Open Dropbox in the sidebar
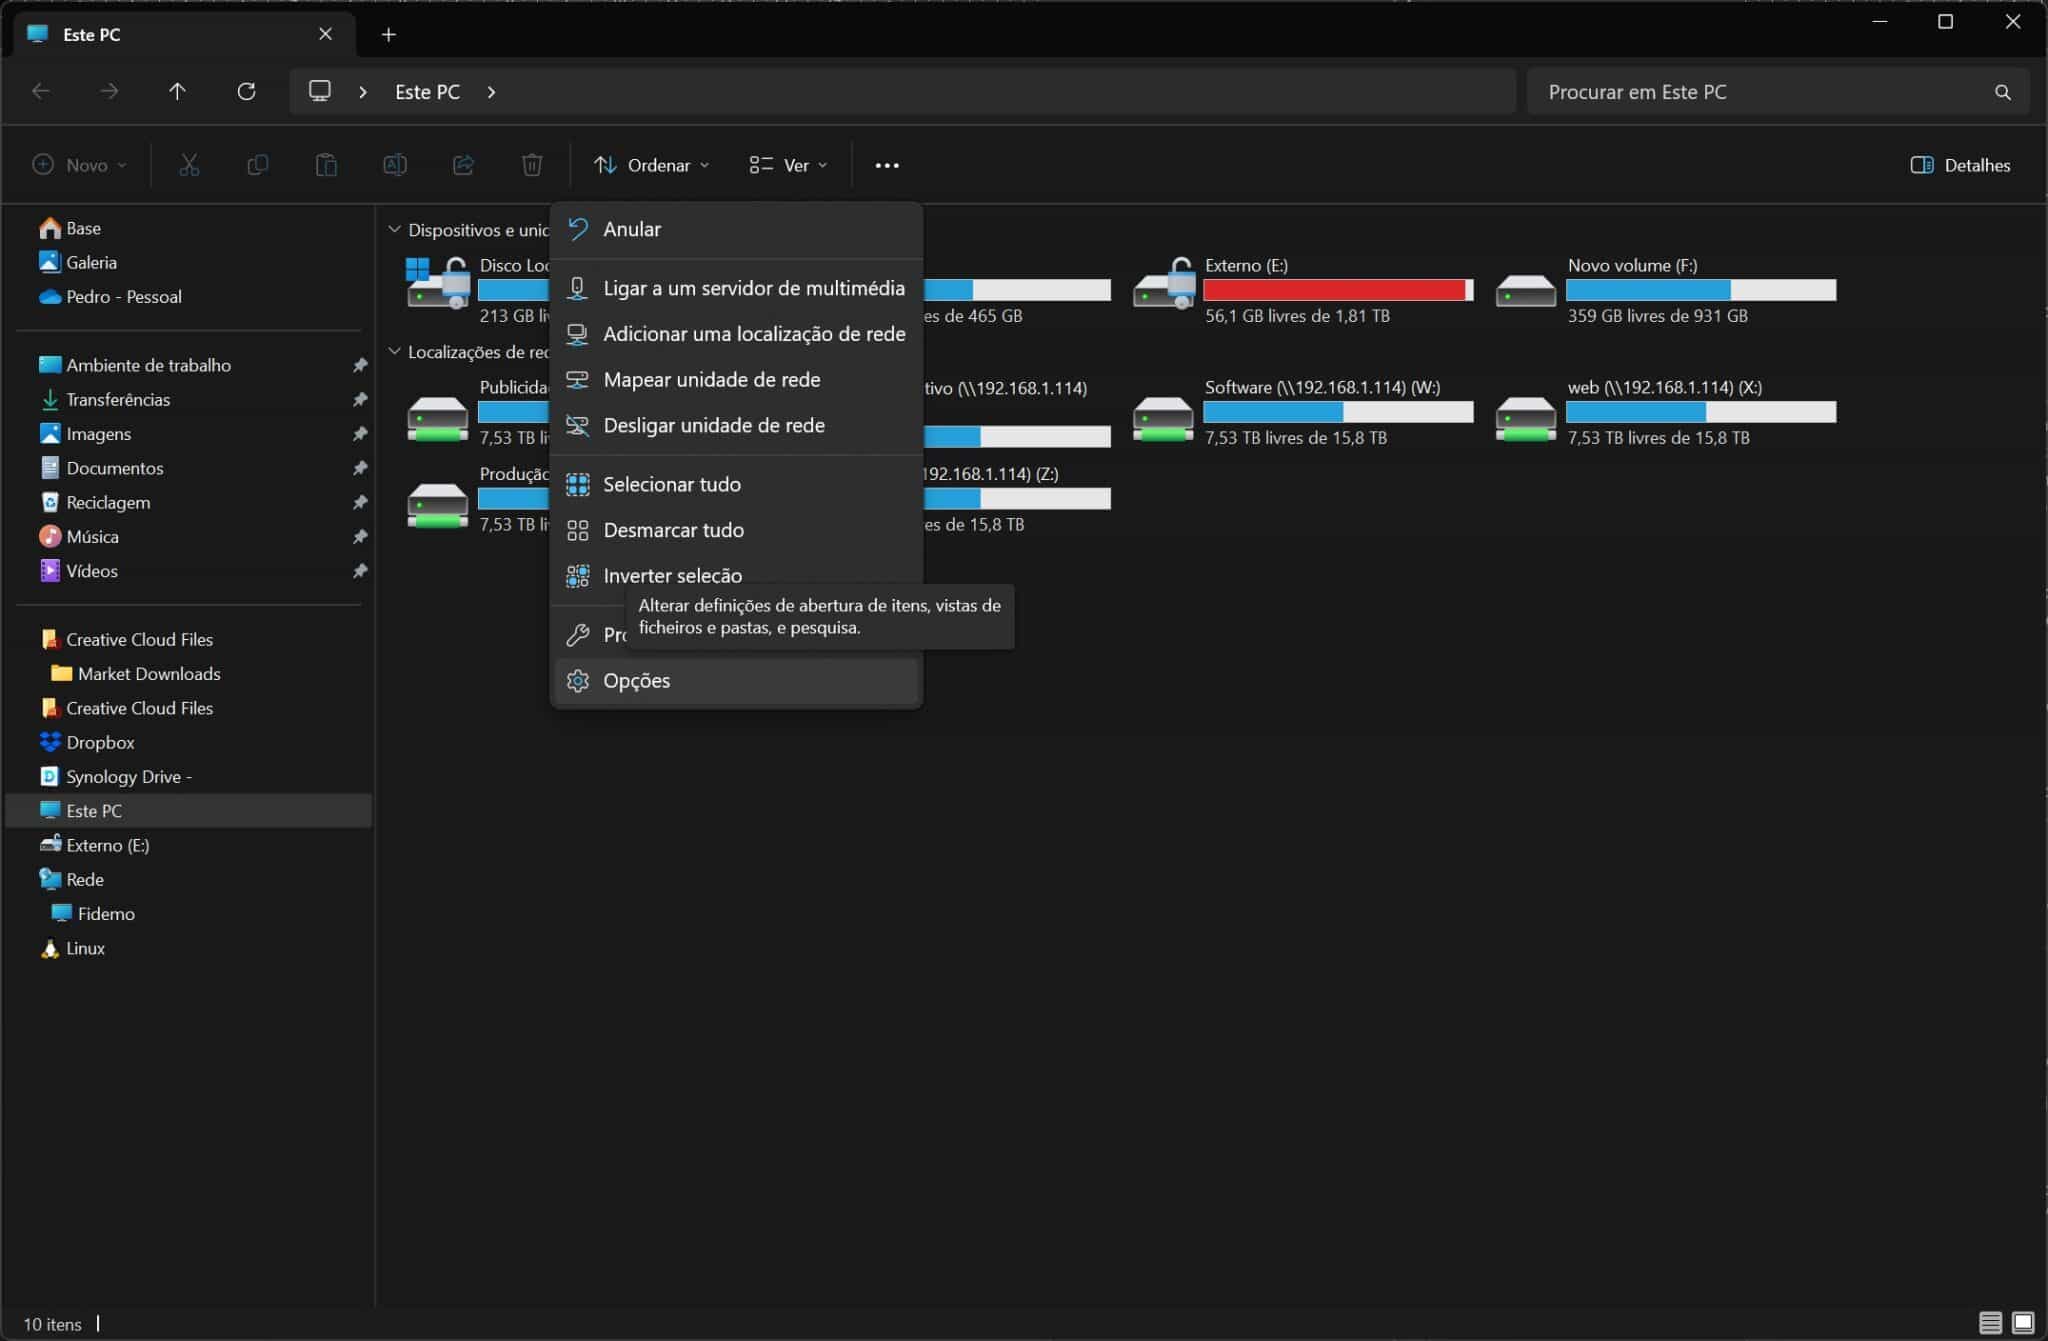 [x=100, y=742]
